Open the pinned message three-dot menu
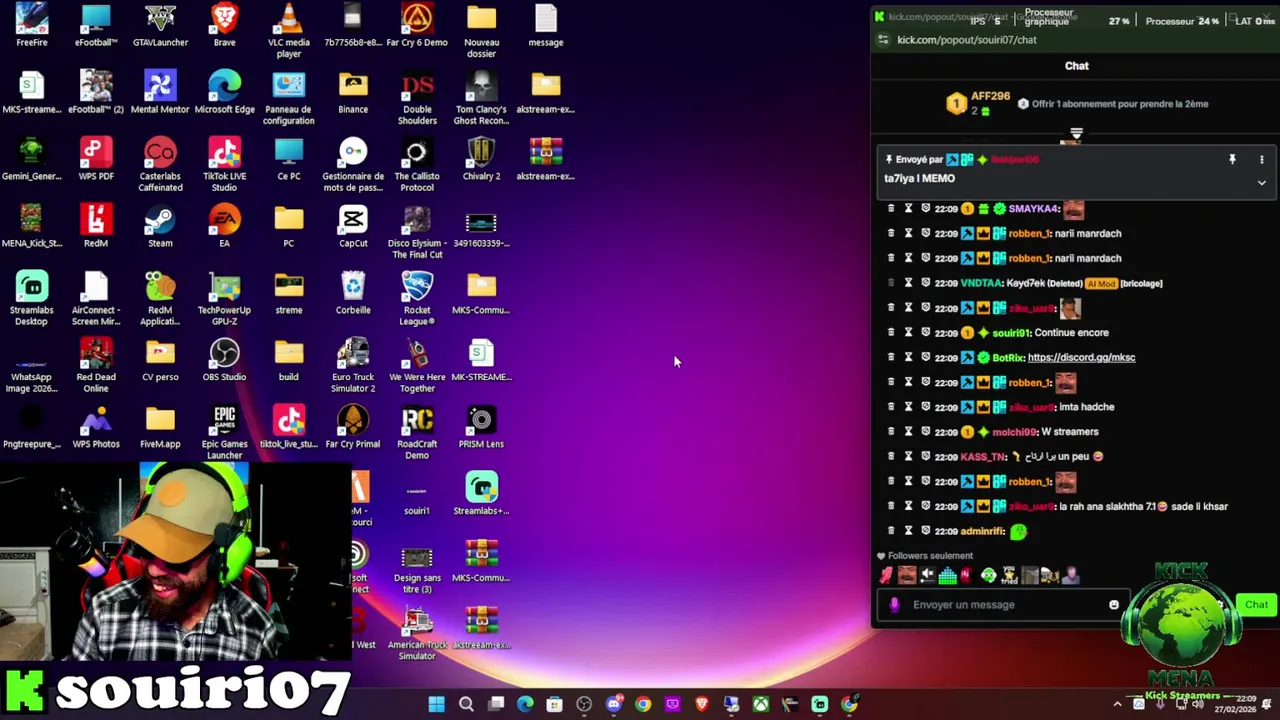 pos(1262,159)
